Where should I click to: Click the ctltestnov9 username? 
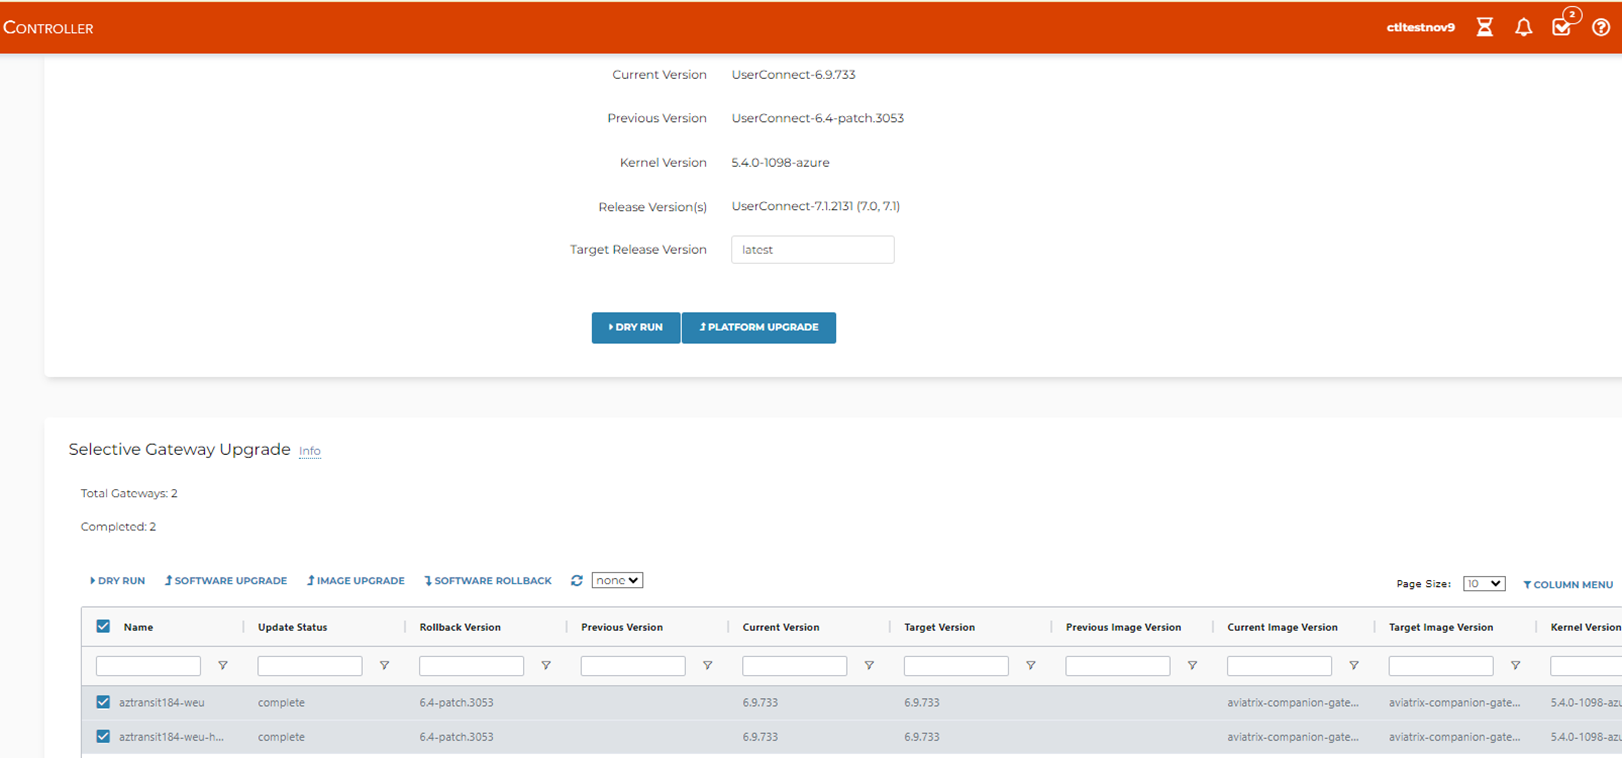point(1420,28)
